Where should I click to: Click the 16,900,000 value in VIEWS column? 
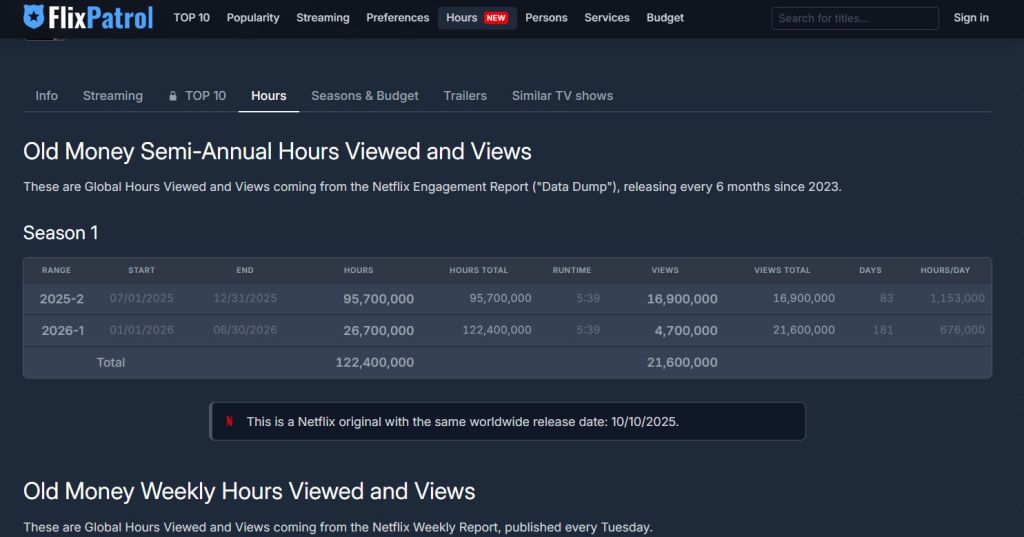[x=682, y=299]
